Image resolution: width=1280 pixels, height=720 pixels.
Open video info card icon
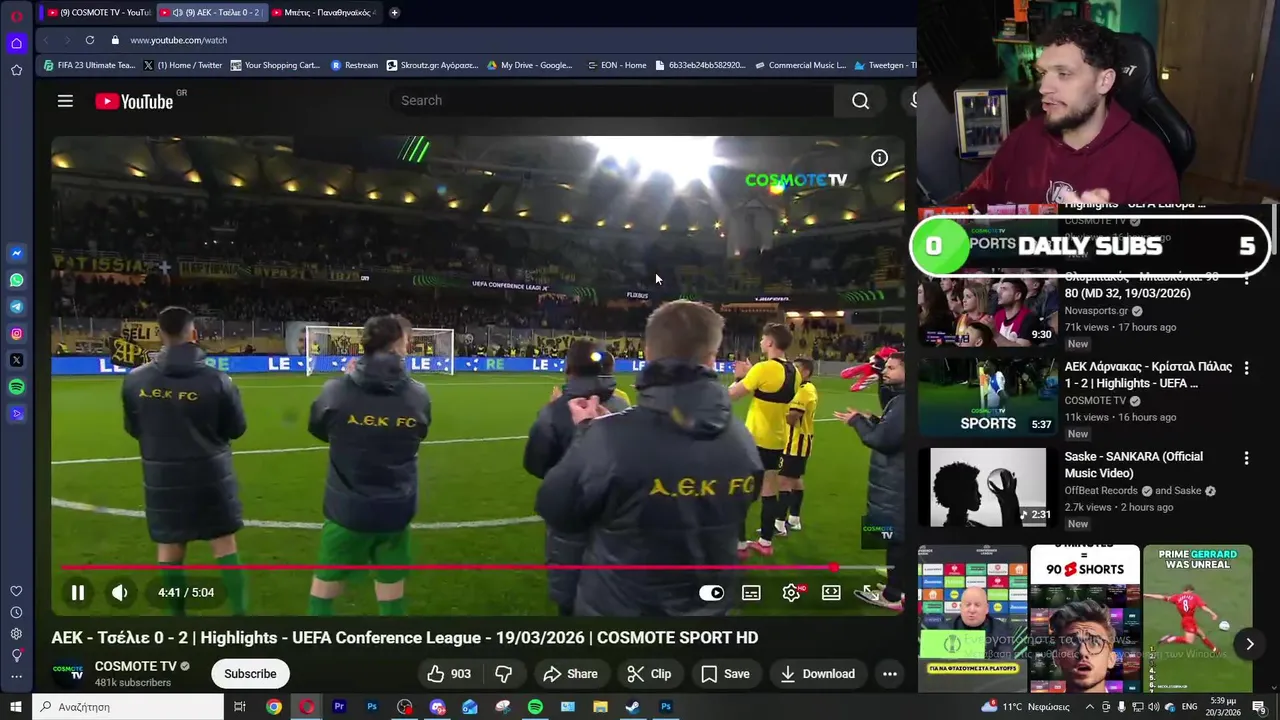879,157
